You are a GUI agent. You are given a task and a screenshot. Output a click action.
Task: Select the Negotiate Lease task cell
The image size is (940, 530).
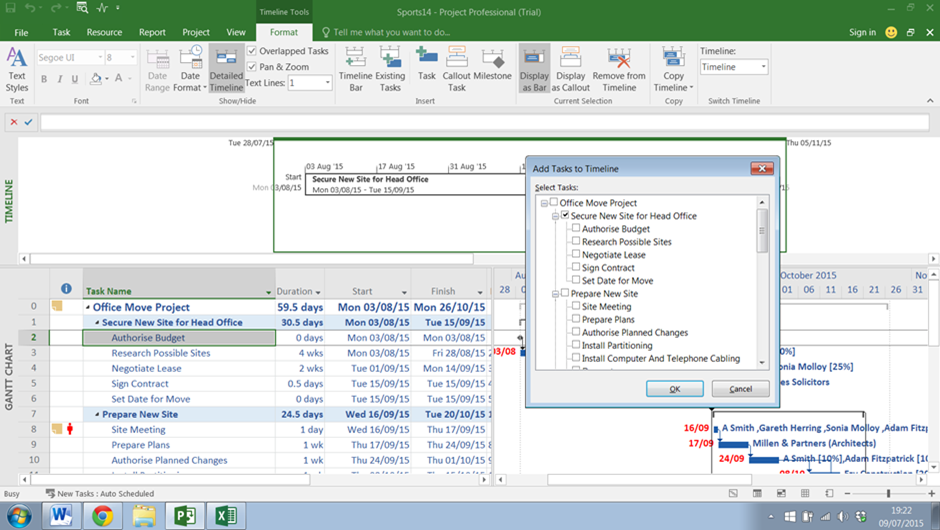tap(179, 368)
